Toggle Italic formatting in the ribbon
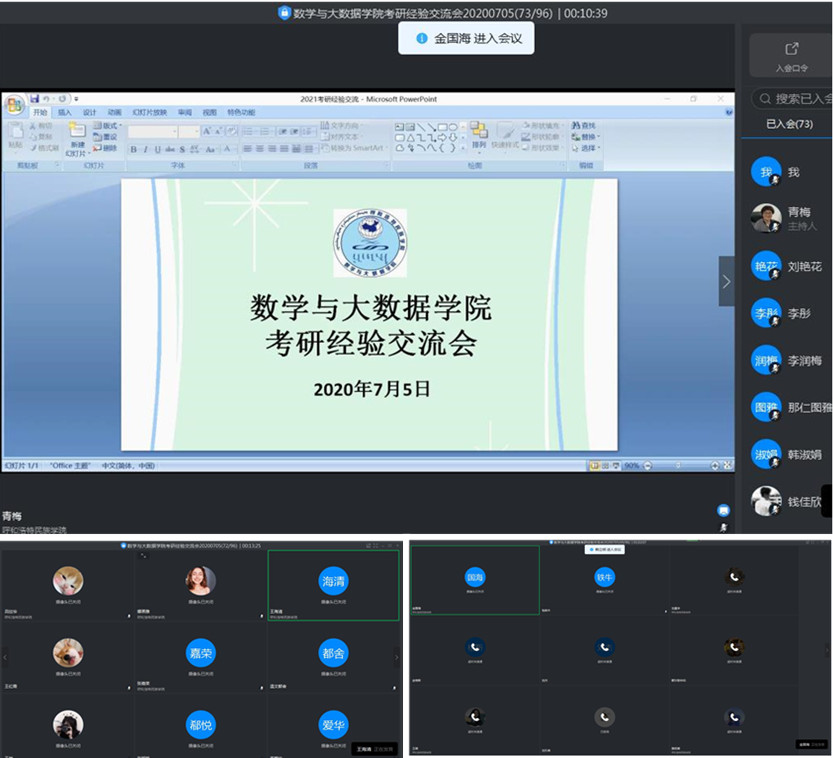833x758 pixels. 145,149
